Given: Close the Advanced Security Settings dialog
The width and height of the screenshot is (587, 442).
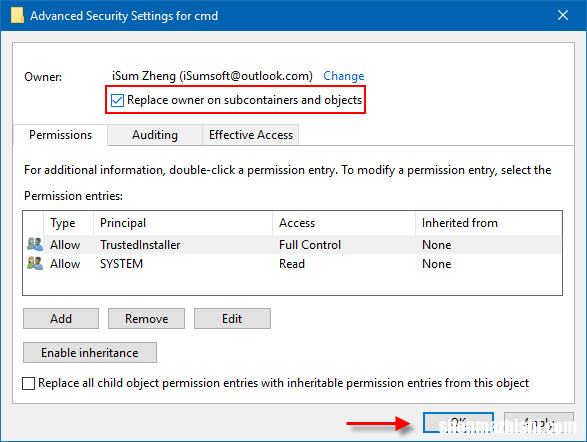Looking at the screenshot, I should [x=563, y=15].
